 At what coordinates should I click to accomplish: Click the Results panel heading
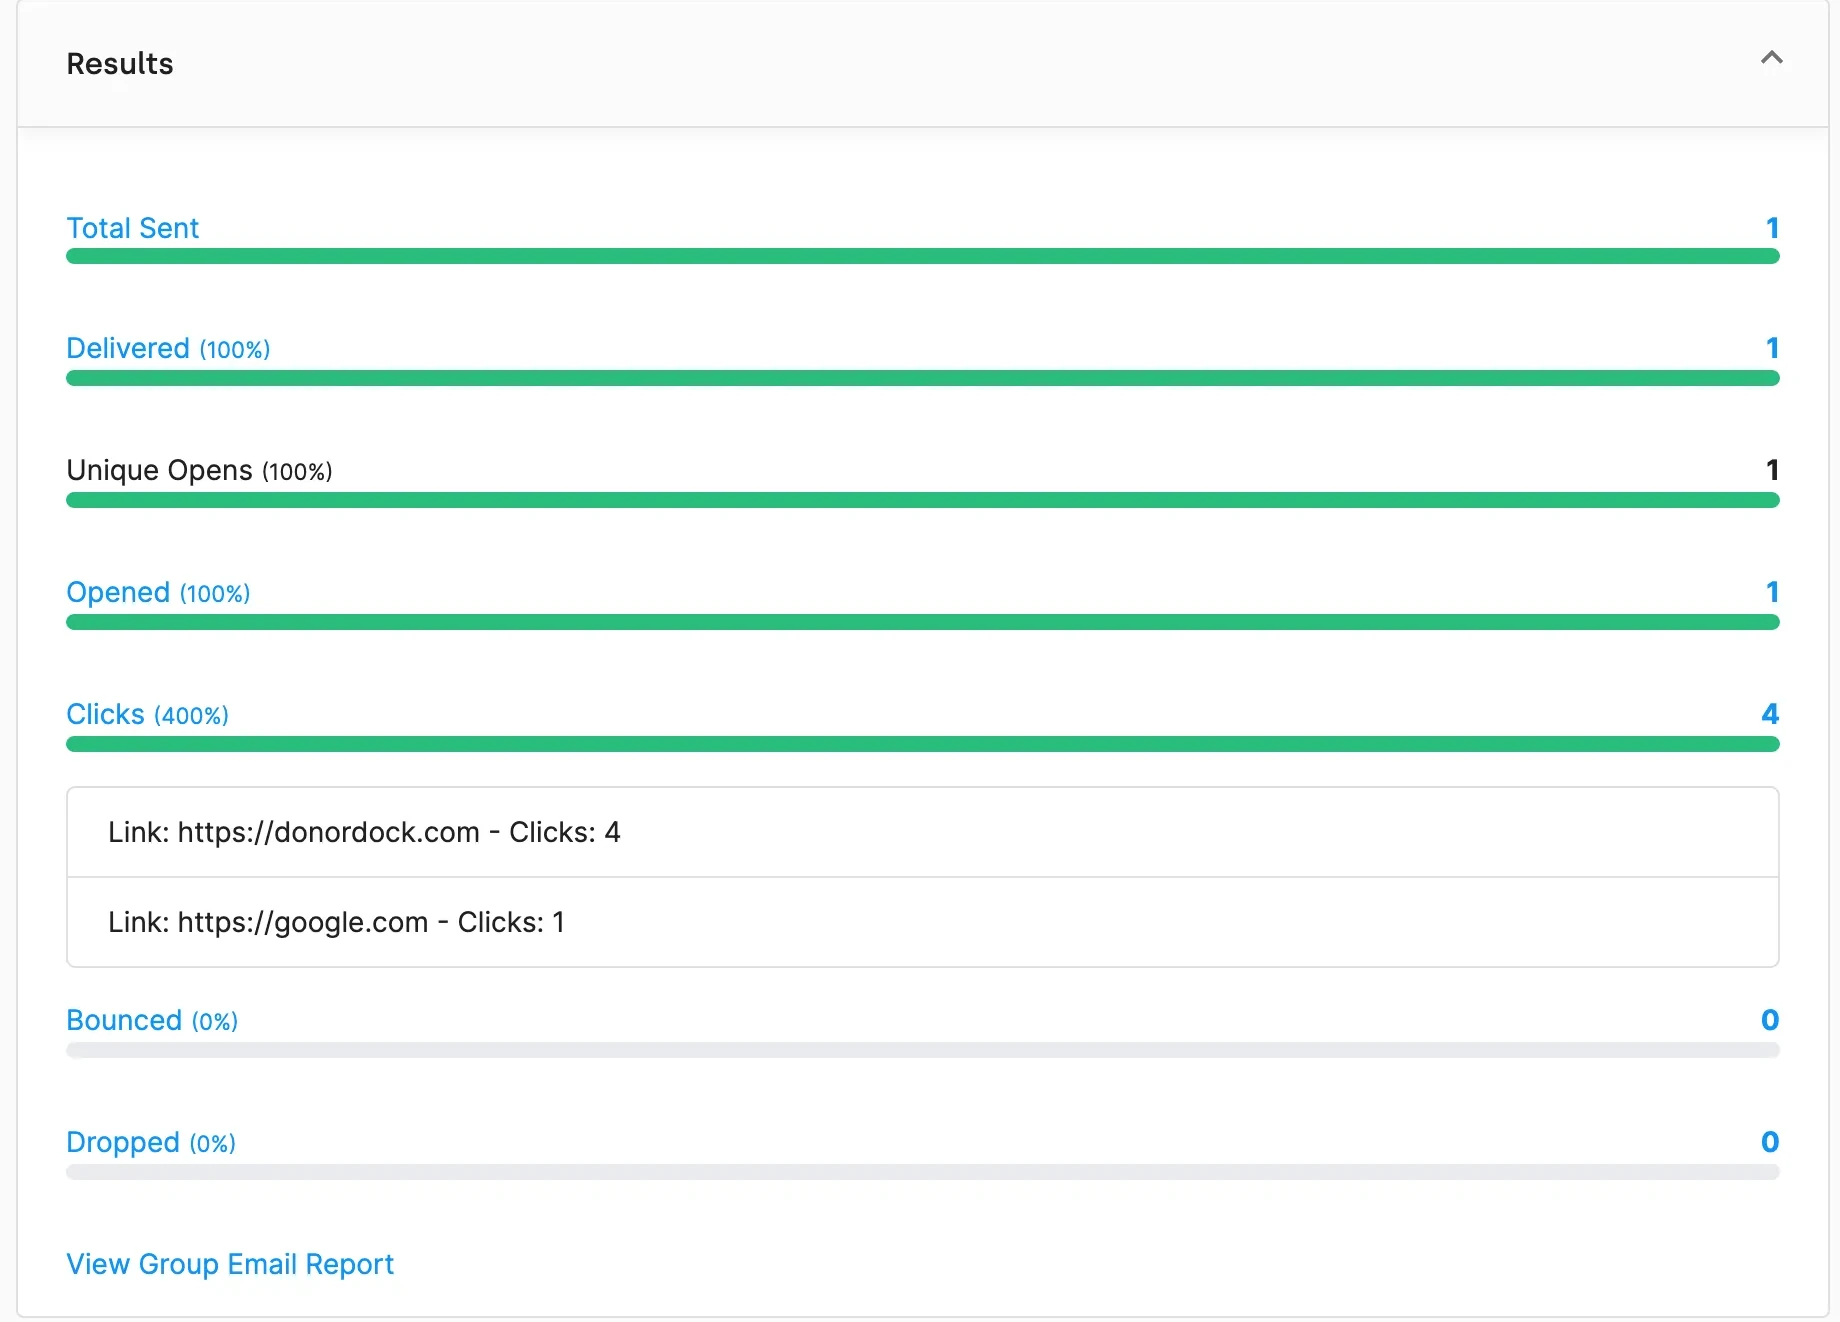tap(120, 64)
